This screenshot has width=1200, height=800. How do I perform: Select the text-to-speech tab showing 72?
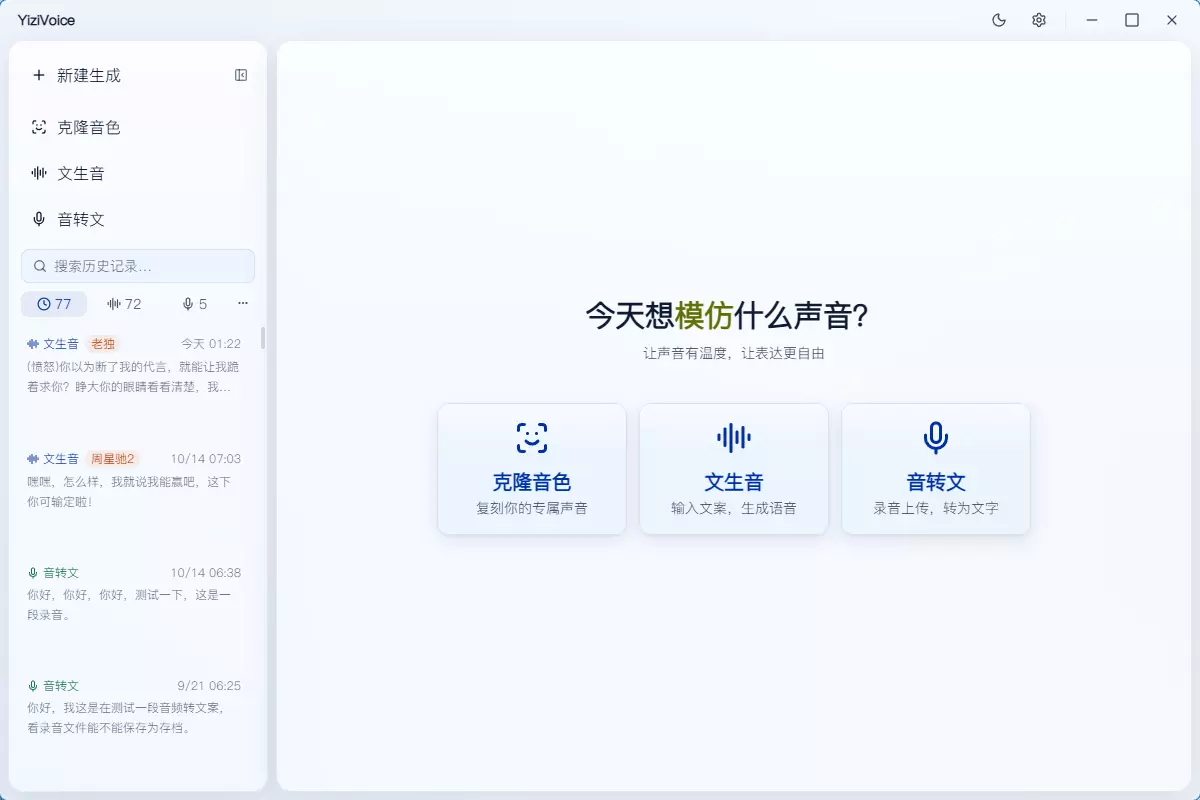click(124, 304)
